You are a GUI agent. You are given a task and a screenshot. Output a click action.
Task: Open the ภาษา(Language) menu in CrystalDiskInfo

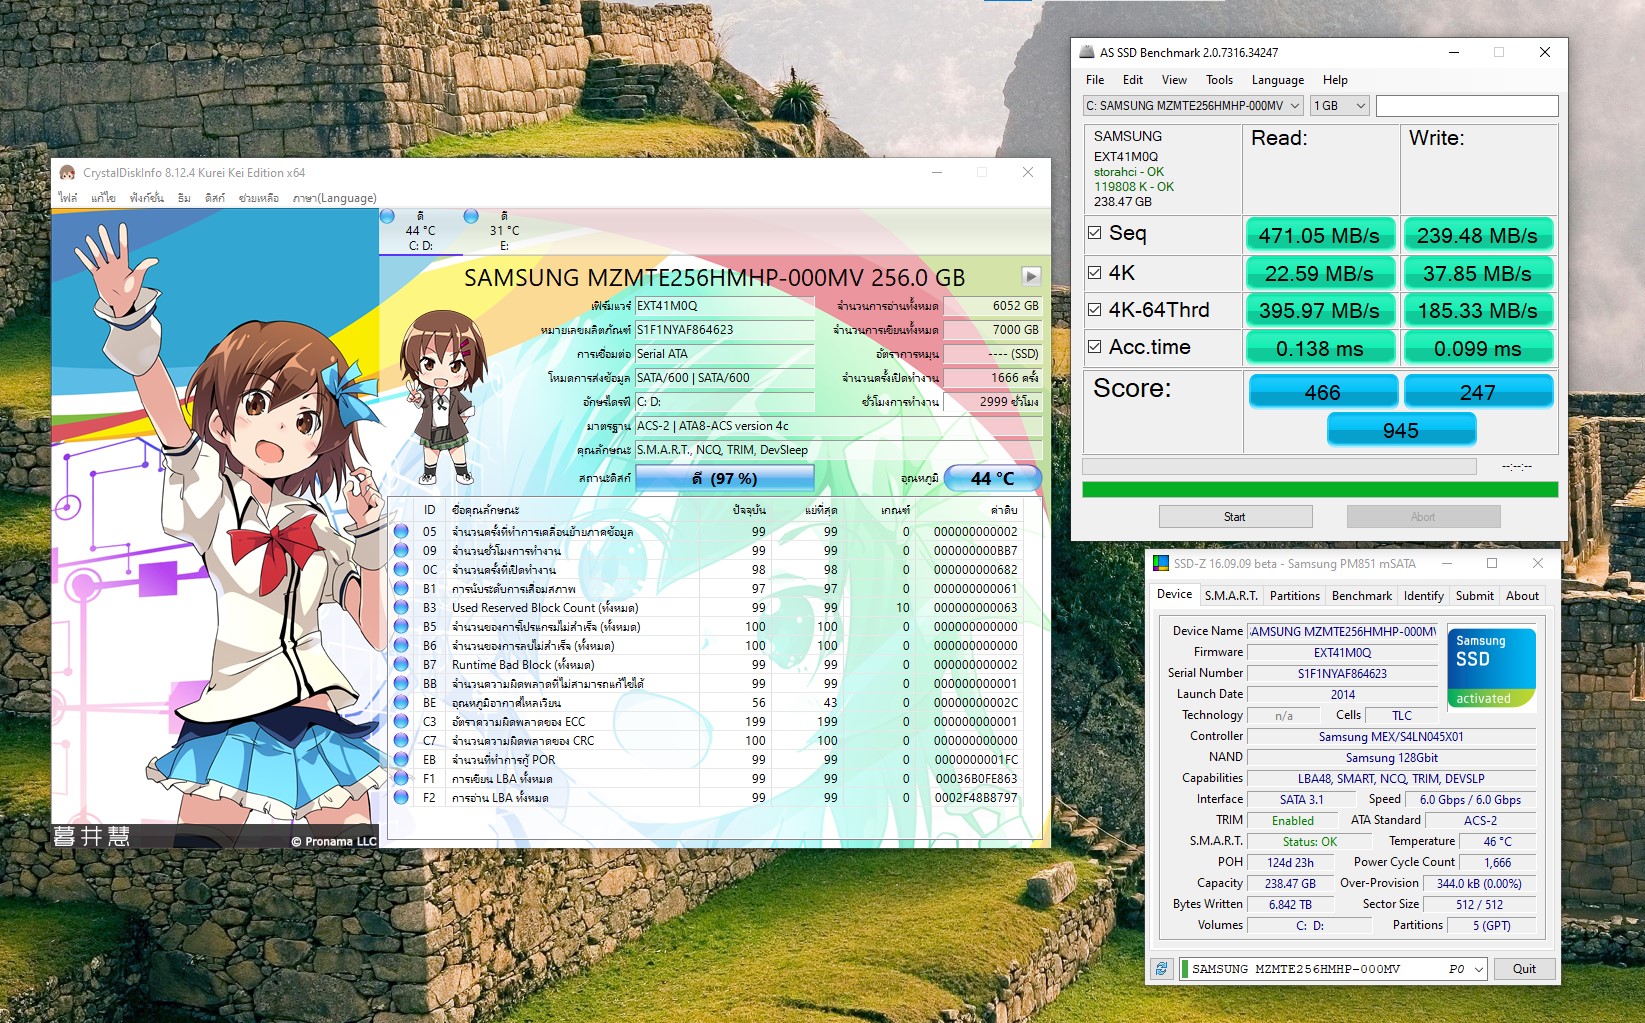tap(334, 198)
